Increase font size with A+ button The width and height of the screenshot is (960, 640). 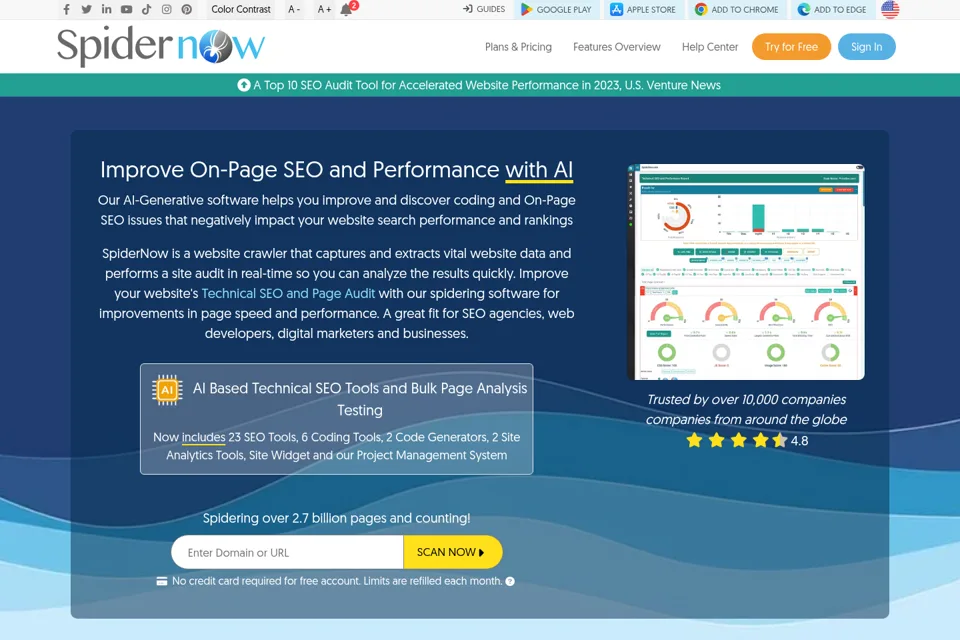coord(324,9)
